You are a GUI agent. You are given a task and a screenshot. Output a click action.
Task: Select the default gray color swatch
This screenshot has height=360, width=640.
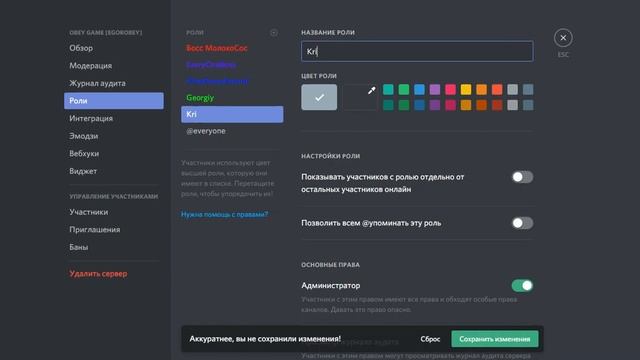(x=319, y=97)
